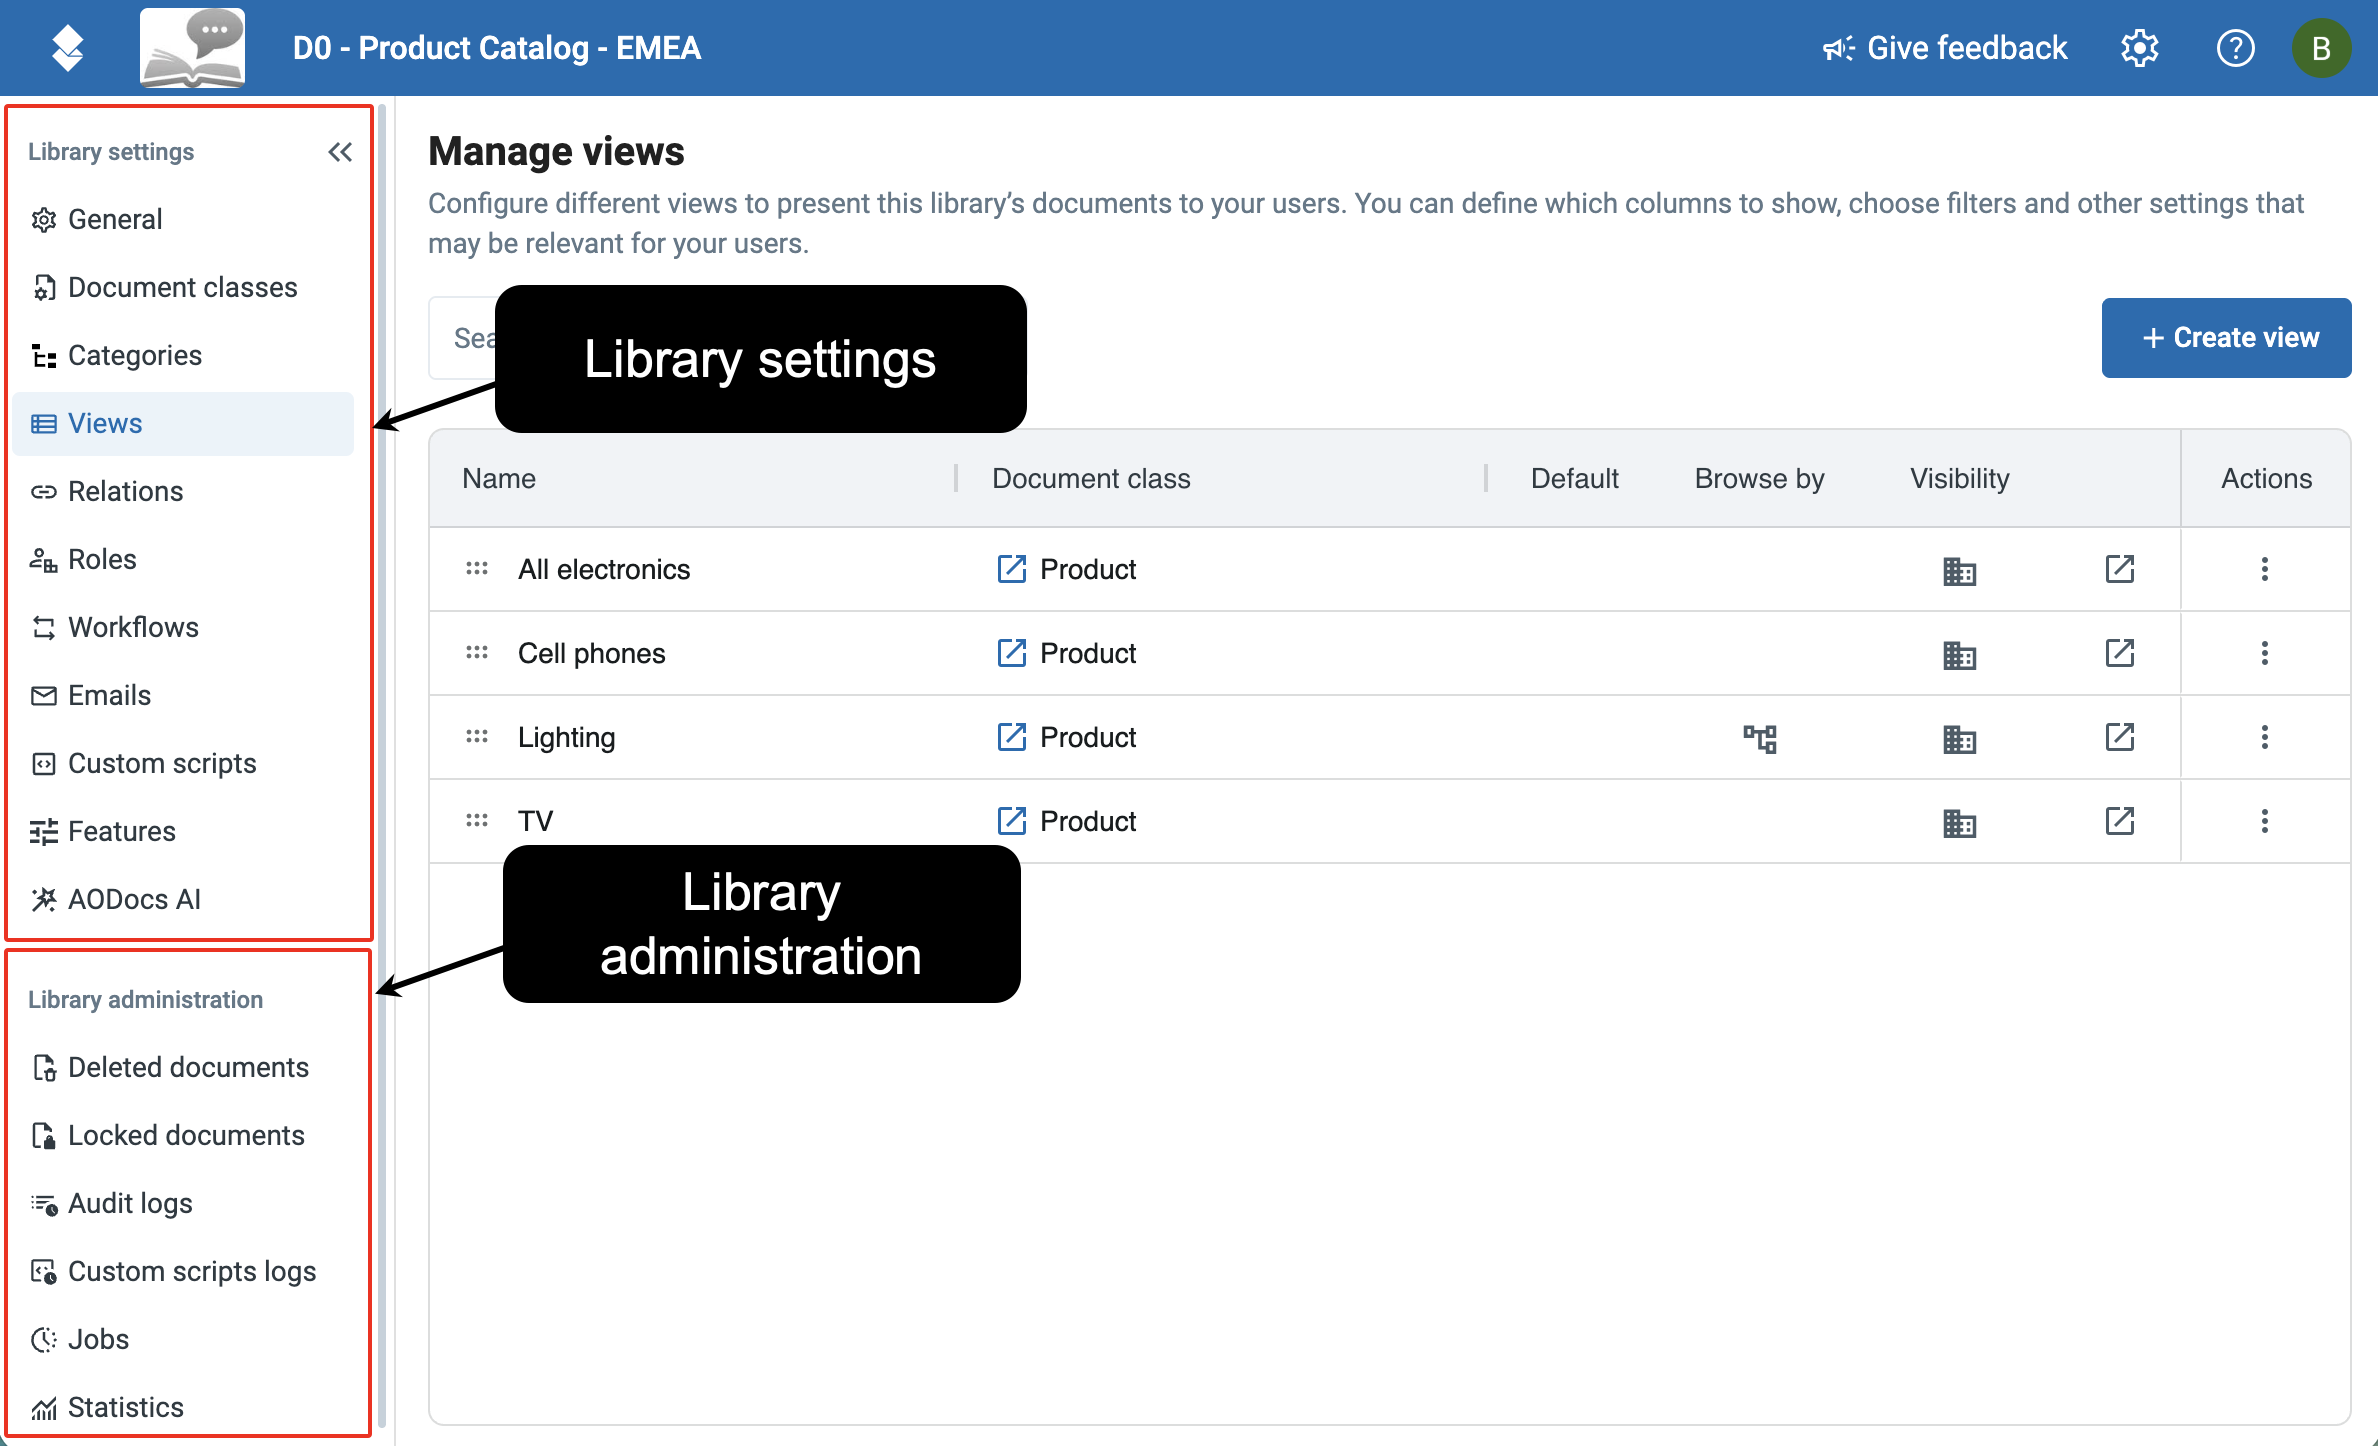This screenshot has height=1446, width=2378.
Task: Select the Cell phones view name
Action: (591, 653)
